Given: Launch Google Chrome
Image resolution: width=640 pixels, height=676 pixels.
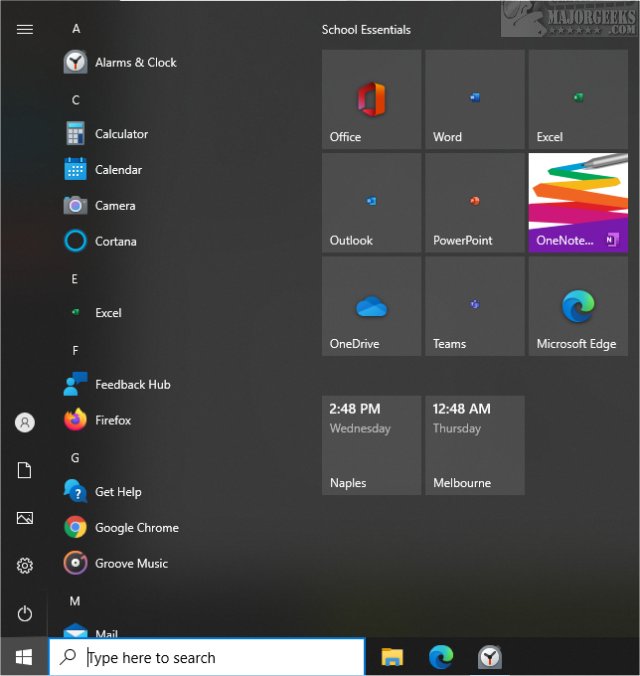Looking at the screenshot, I should (x=121, y=527).
